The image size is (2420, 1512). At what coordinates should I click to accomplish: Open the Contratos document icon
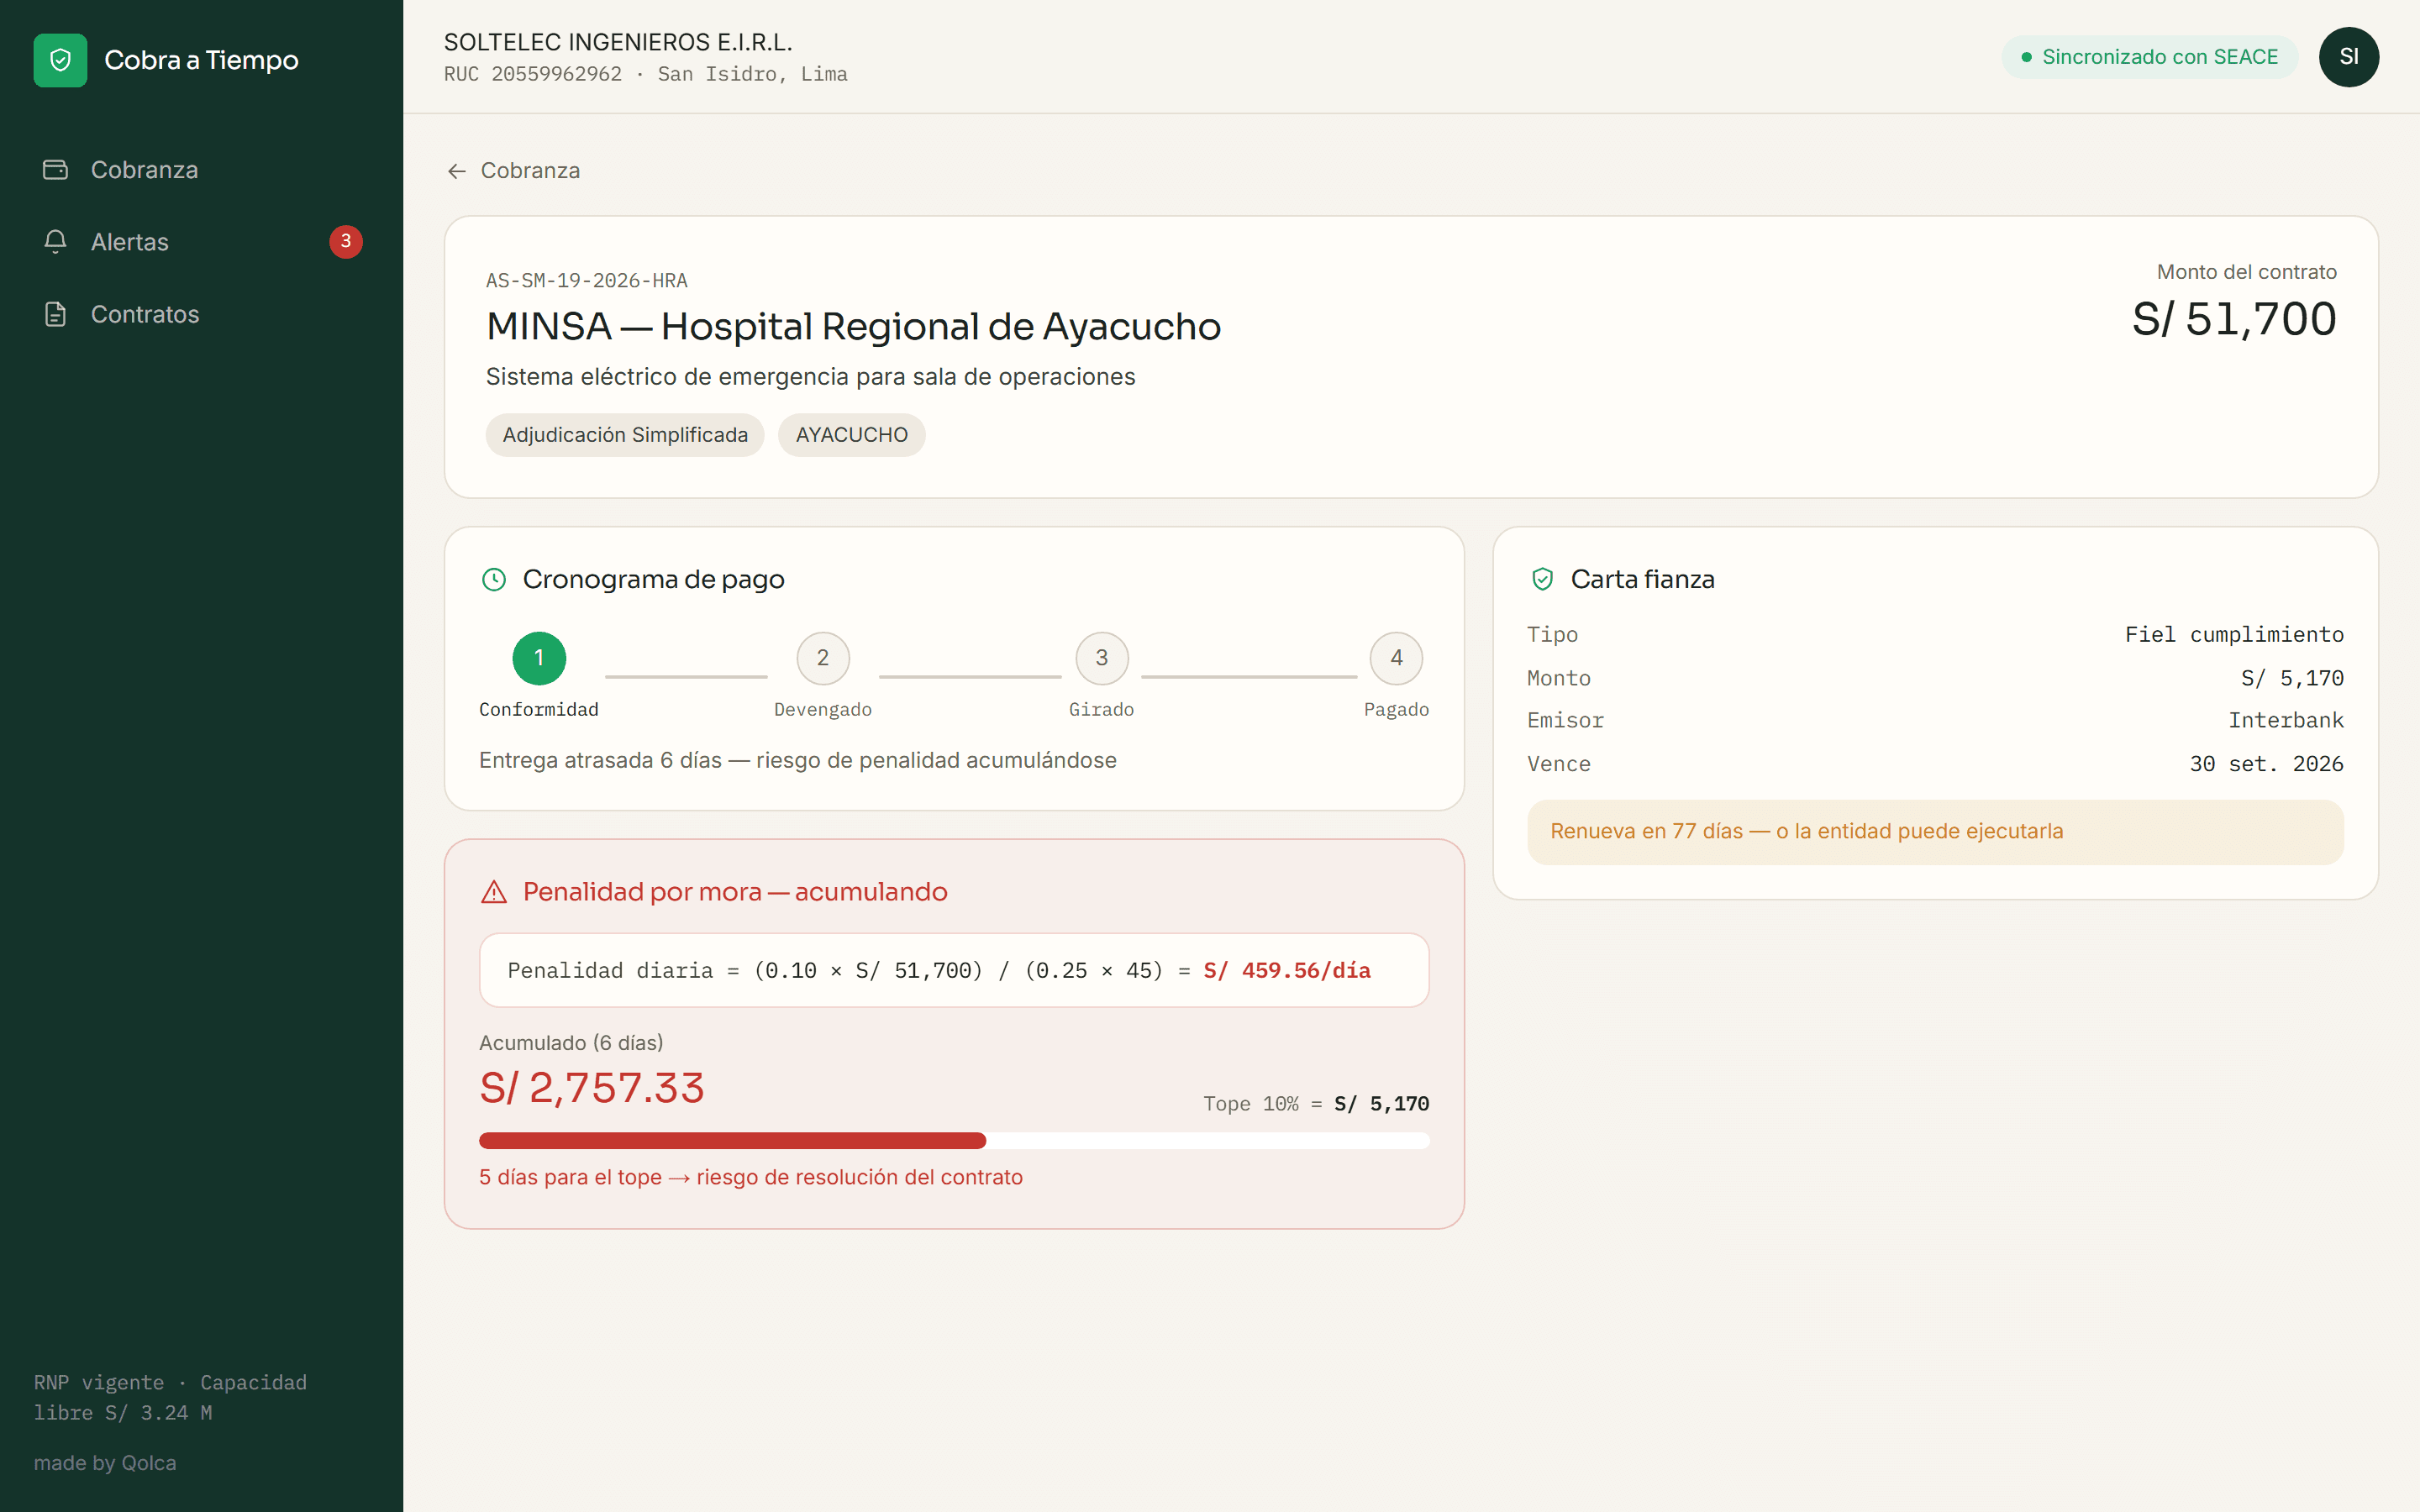coord(55,314)
